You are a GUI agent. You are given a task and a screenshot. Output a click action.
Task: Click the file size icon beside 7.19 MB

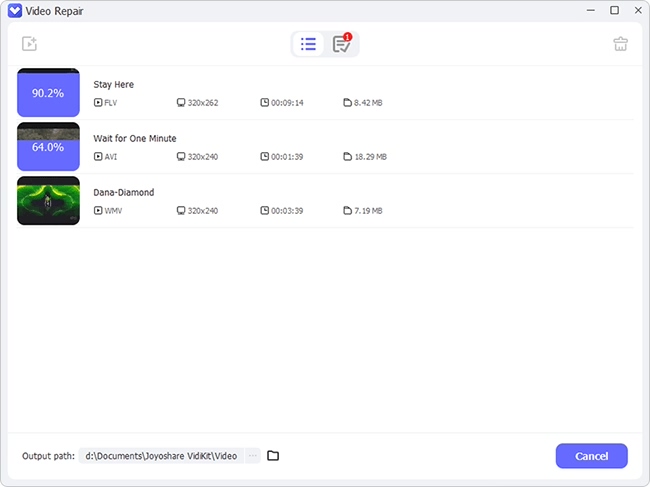point(347,211)
